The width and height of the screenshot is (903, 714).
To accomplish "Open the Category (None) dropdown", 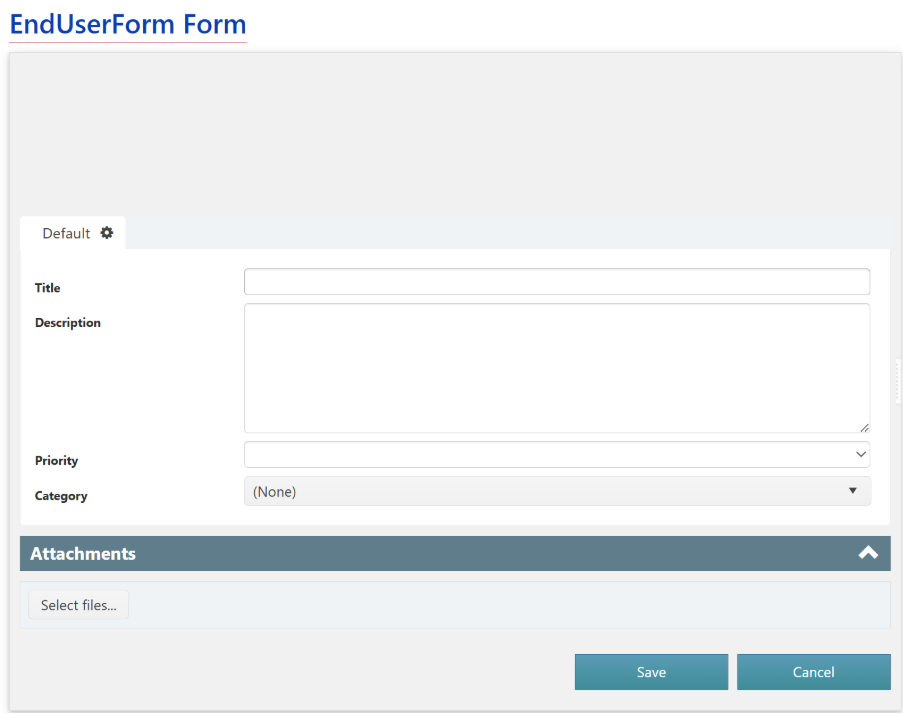I will 557,491.
